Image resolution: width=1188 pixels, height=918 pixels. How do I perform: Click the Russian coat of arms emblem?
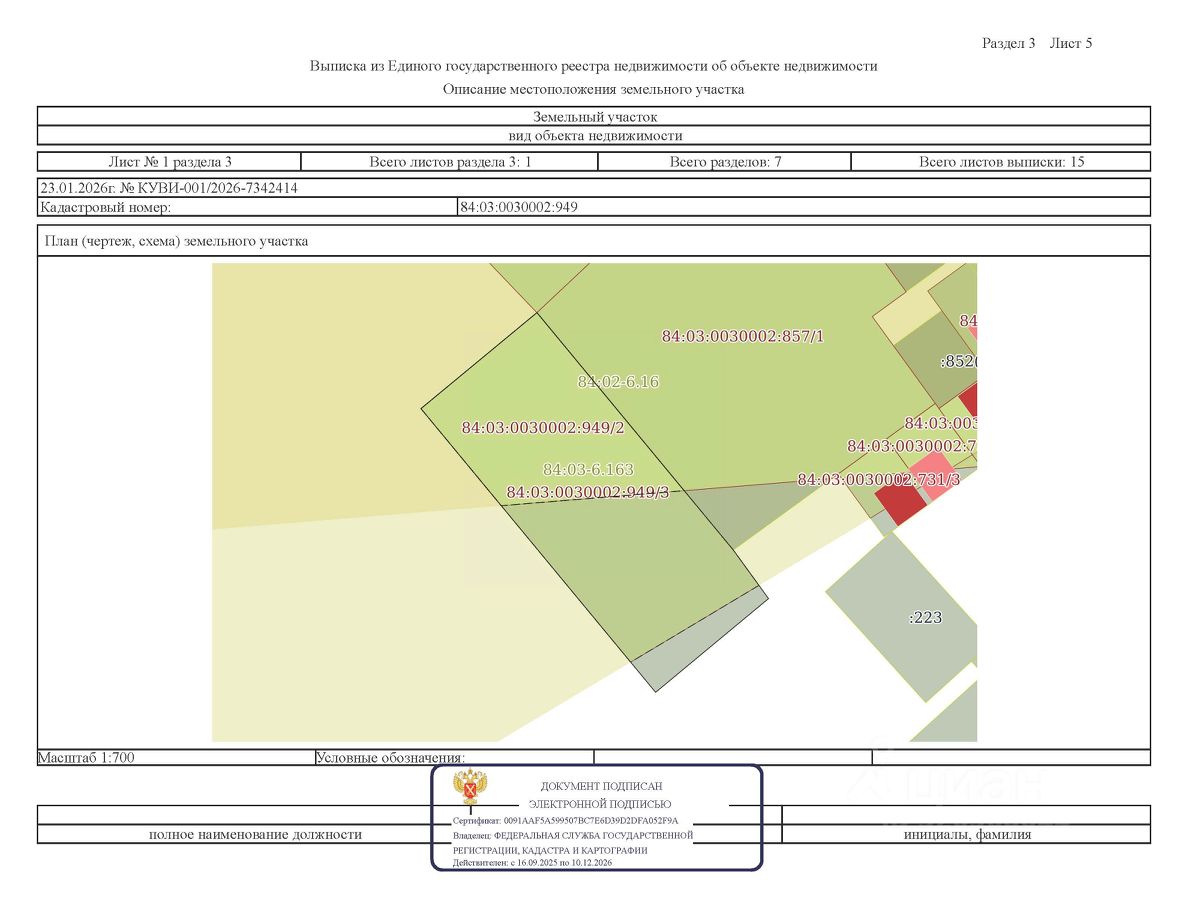(470, 787)
